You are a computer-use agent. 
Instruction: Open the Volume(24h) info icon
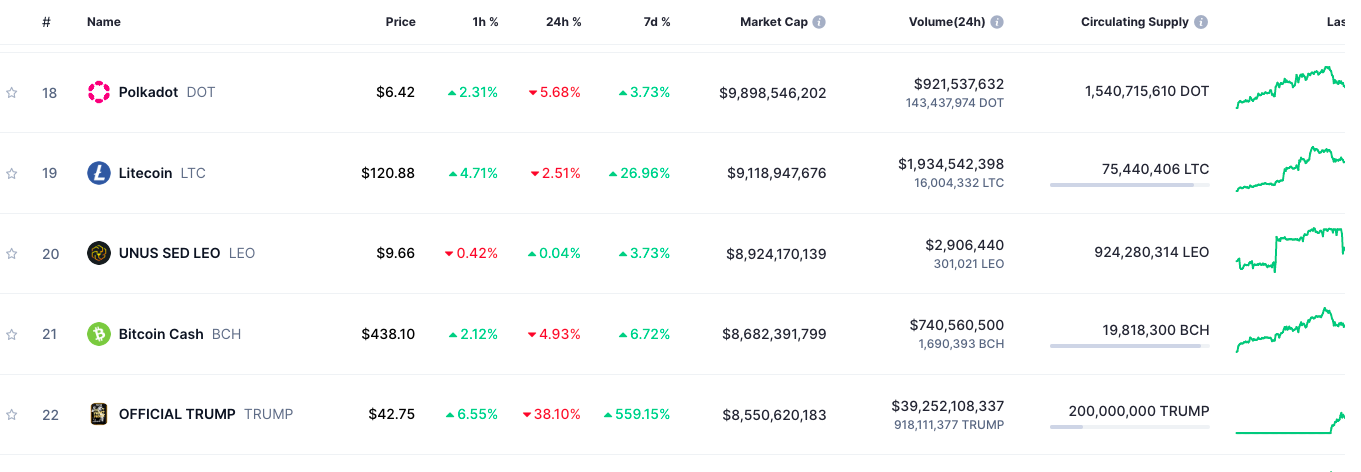(x=997, y=22)
